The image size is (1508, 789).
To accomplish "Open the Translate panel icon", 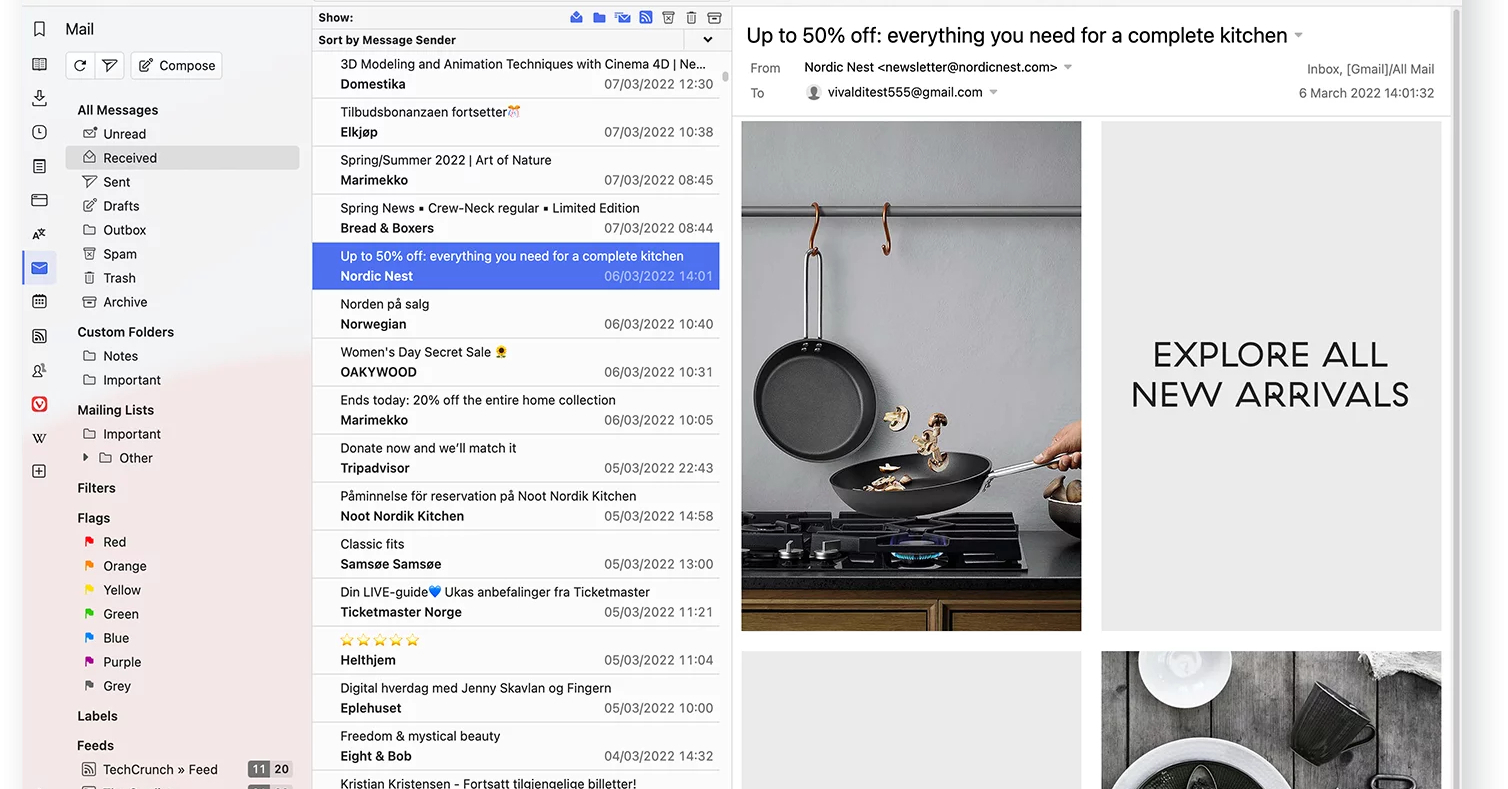I will (x=39, y=234).
